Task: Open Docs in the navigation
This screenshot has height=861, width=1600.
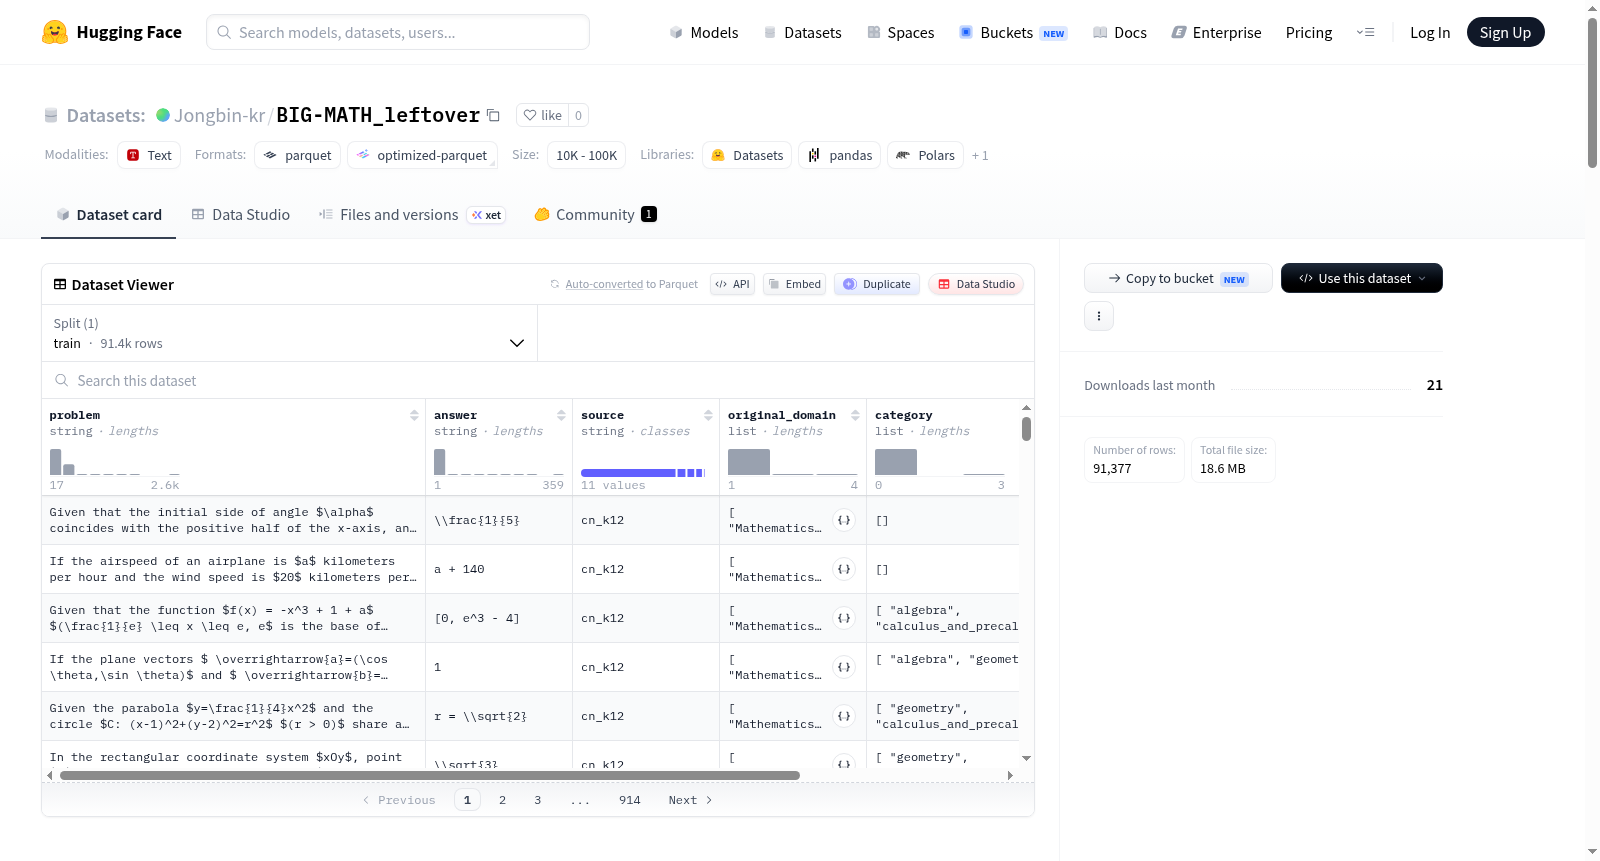Action: pyautogui.click(x=1120, y=32)
